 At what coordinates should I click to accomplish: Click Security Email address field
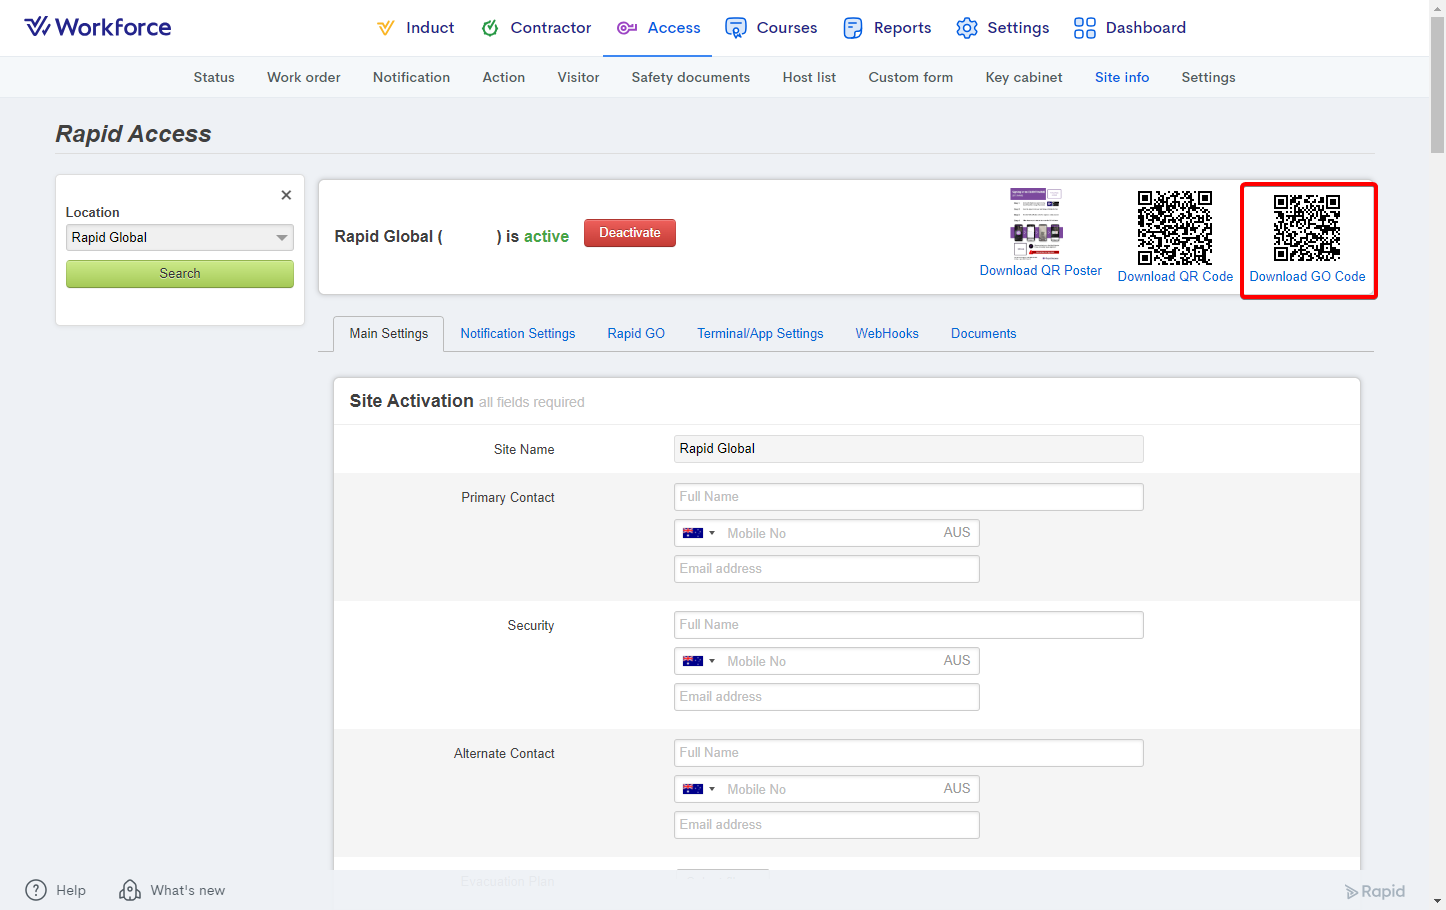(x=827, y=697)
